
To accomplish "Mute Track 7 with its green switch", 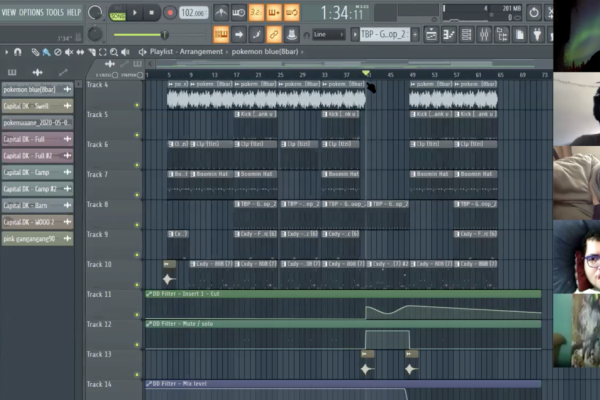I will [137, 195].
